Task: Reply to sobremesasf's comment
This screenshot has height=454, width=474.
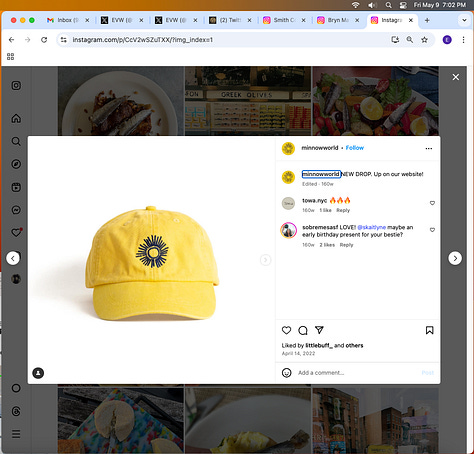Action: [x=346, y=245]
